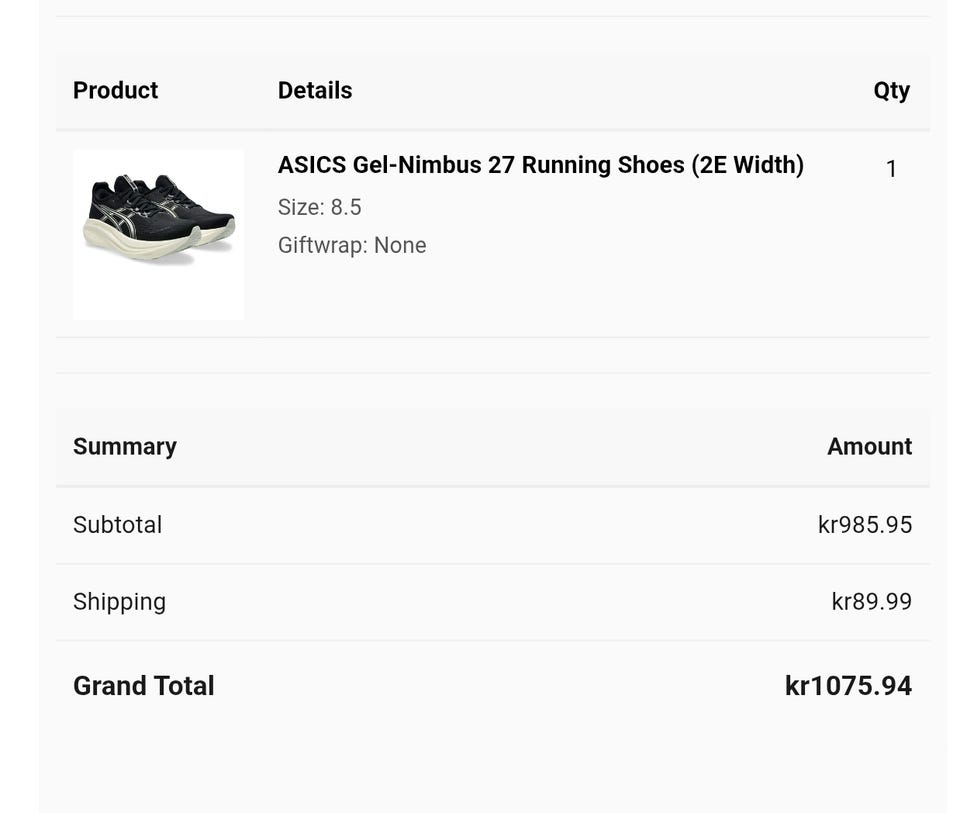Click the ASICS running shoes product thumbnail
Image resolution: width=960 pixels, height=813 pixels.
click(x=158, y=234)
